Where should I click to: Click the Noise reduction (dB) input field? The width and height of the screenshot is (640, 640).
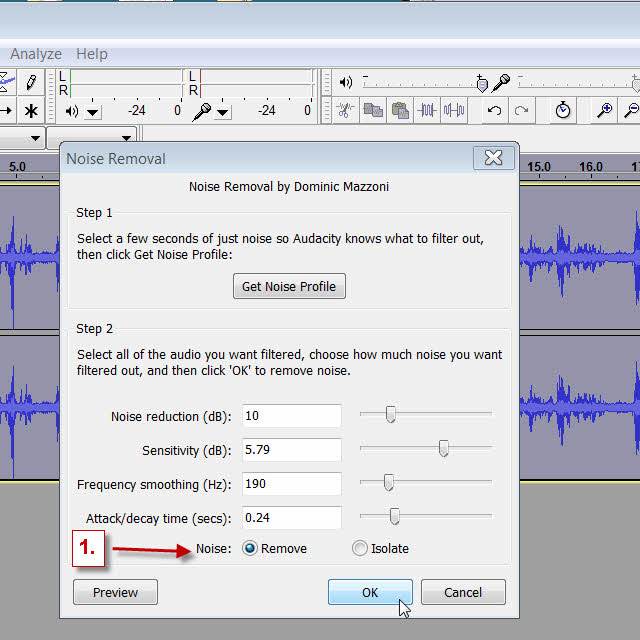(x=291, y=416)
